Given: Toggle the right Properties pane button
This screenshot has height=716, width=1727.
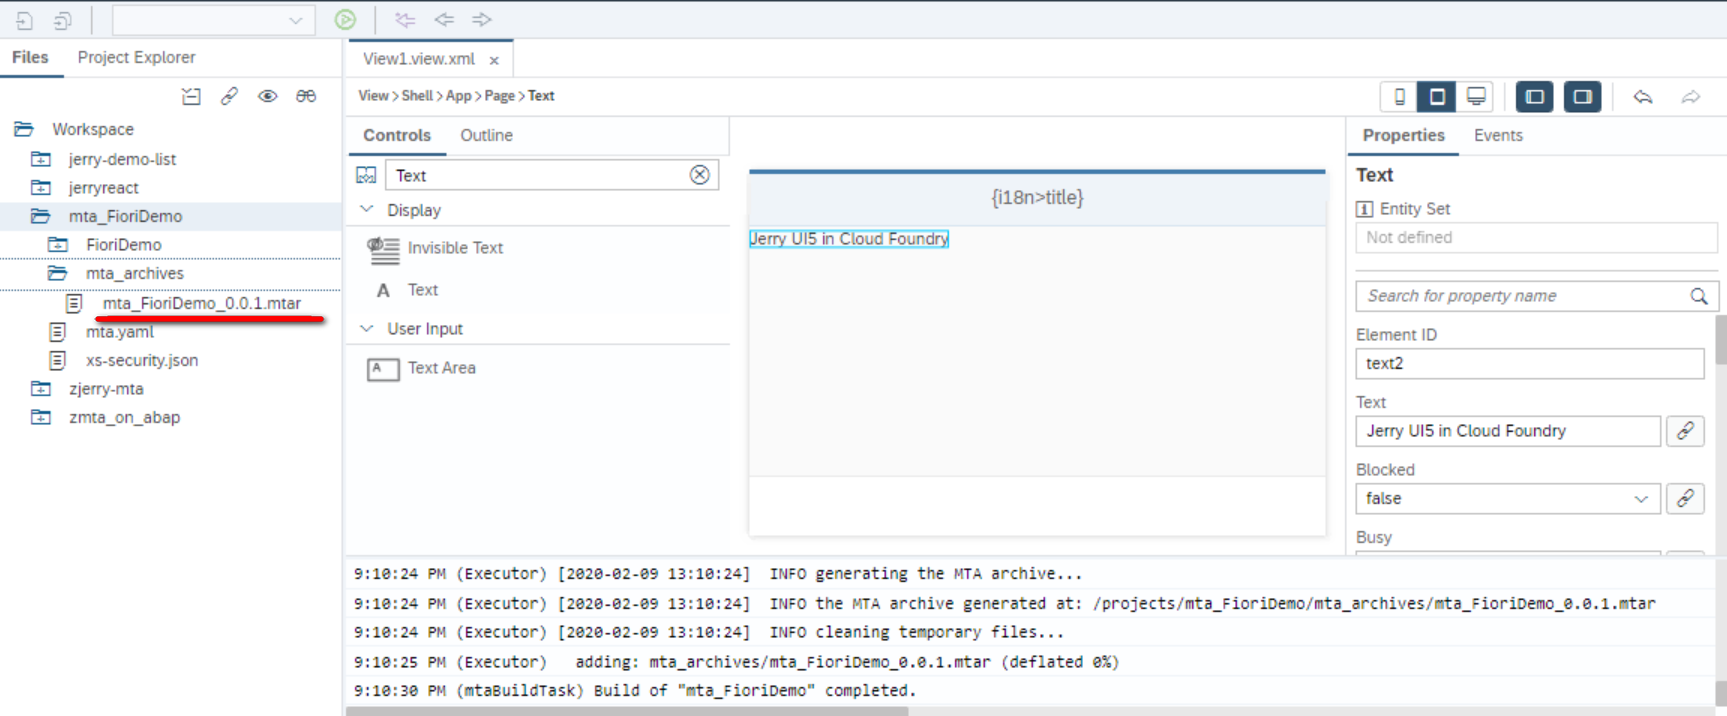Looking at the screenshot, I should tap(1582, 97).
